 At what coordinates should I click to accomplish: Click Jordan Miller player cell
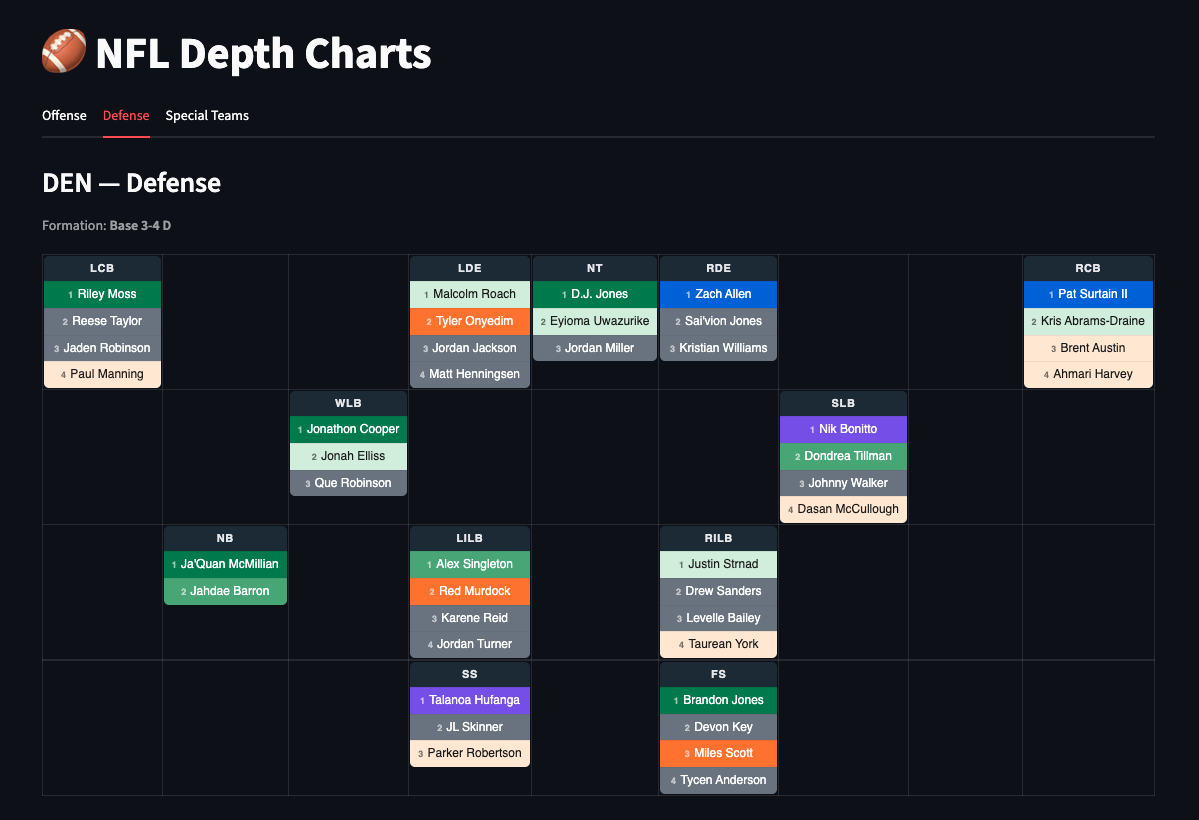click(595, 348)
